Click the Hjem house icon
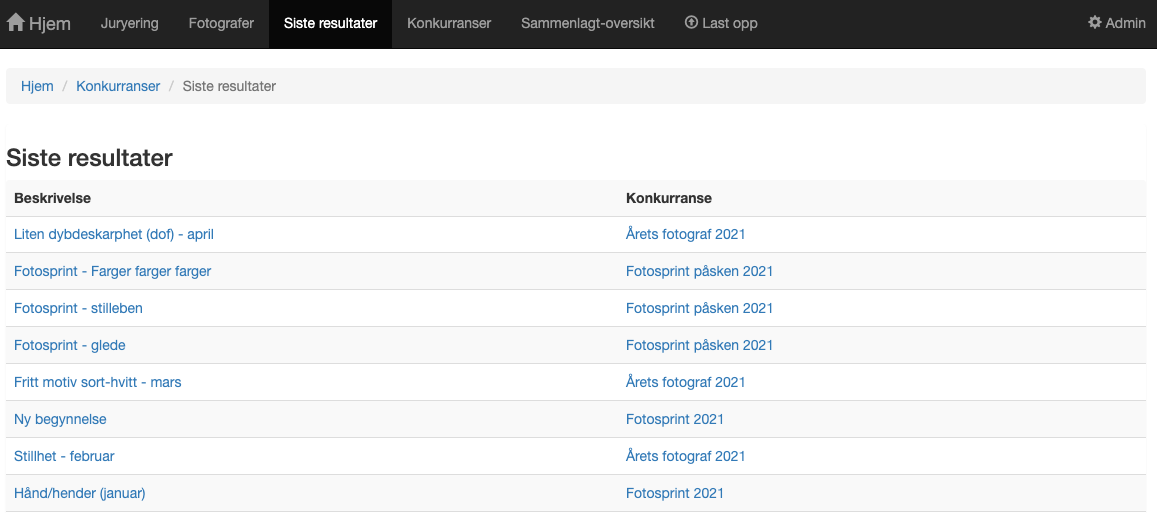Image resolution: width=1157 pixels, height=513 pixels. click(x=15, y=22)
